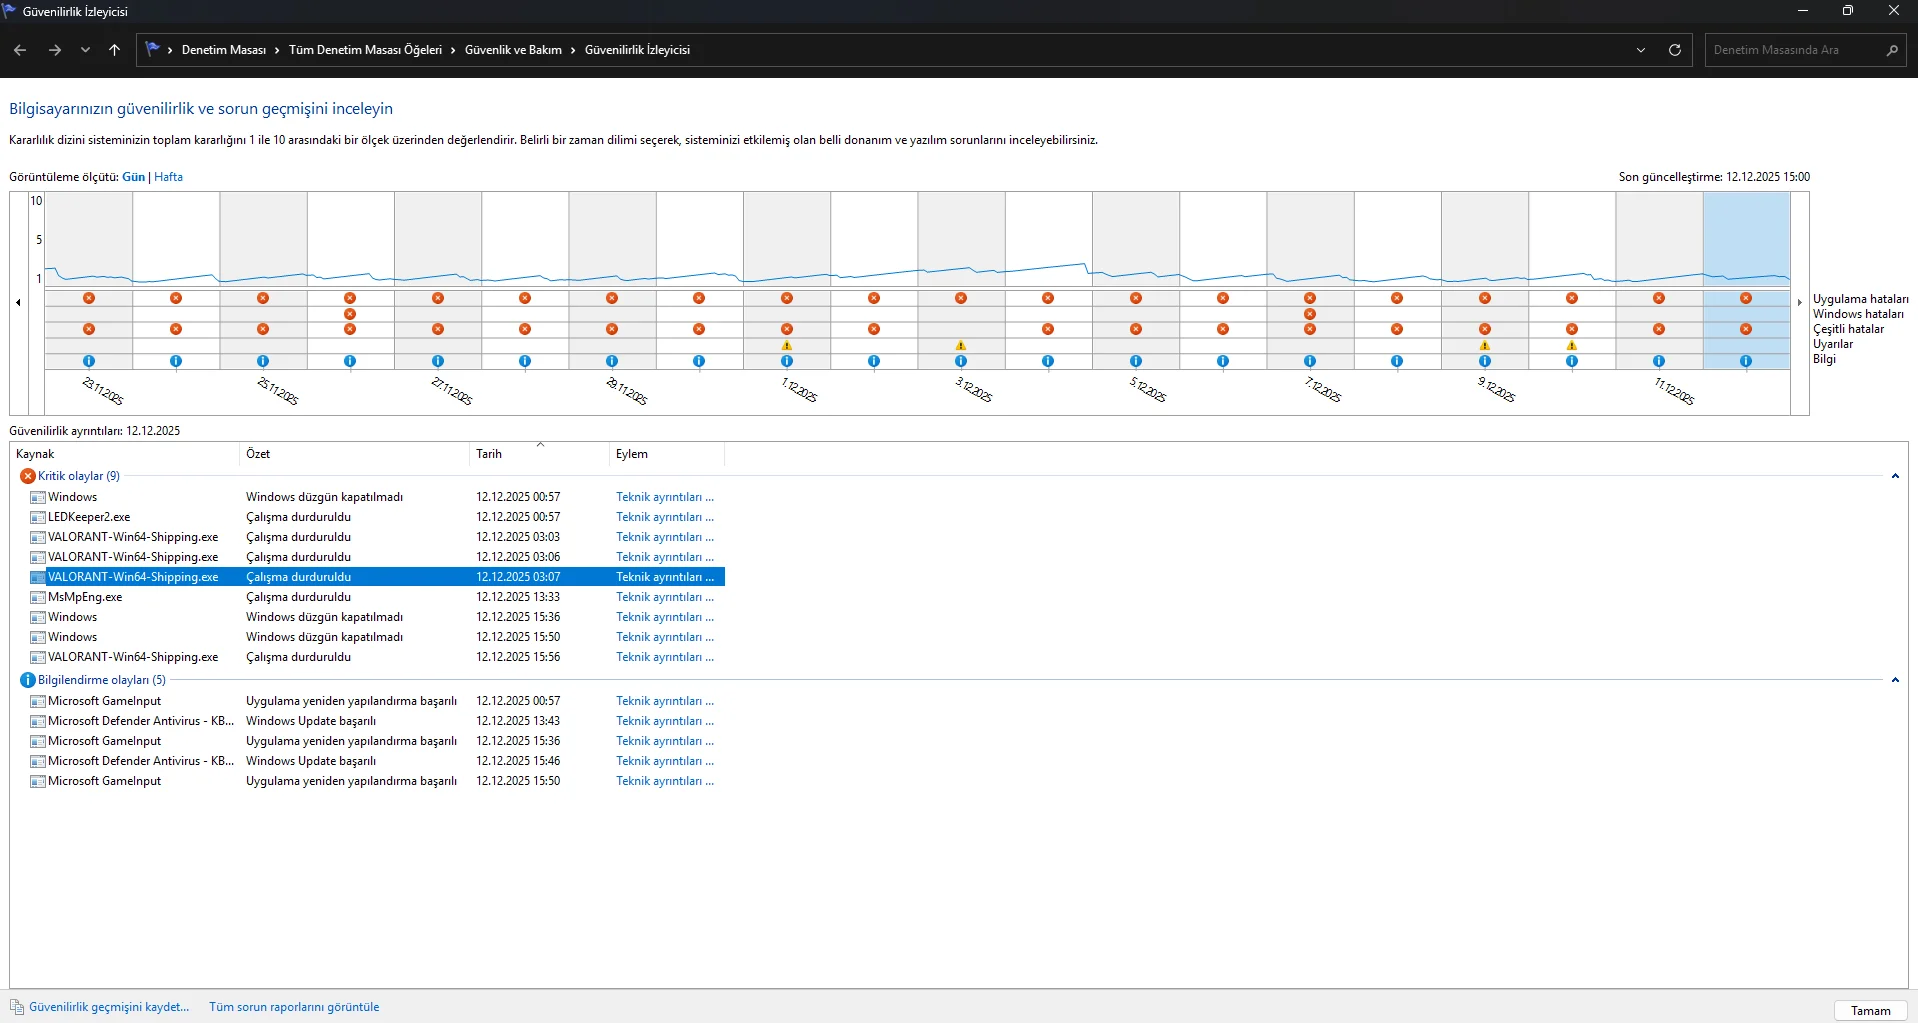Confirm with the Tamam button

pyautogui.click(x=1870, y=1011)
